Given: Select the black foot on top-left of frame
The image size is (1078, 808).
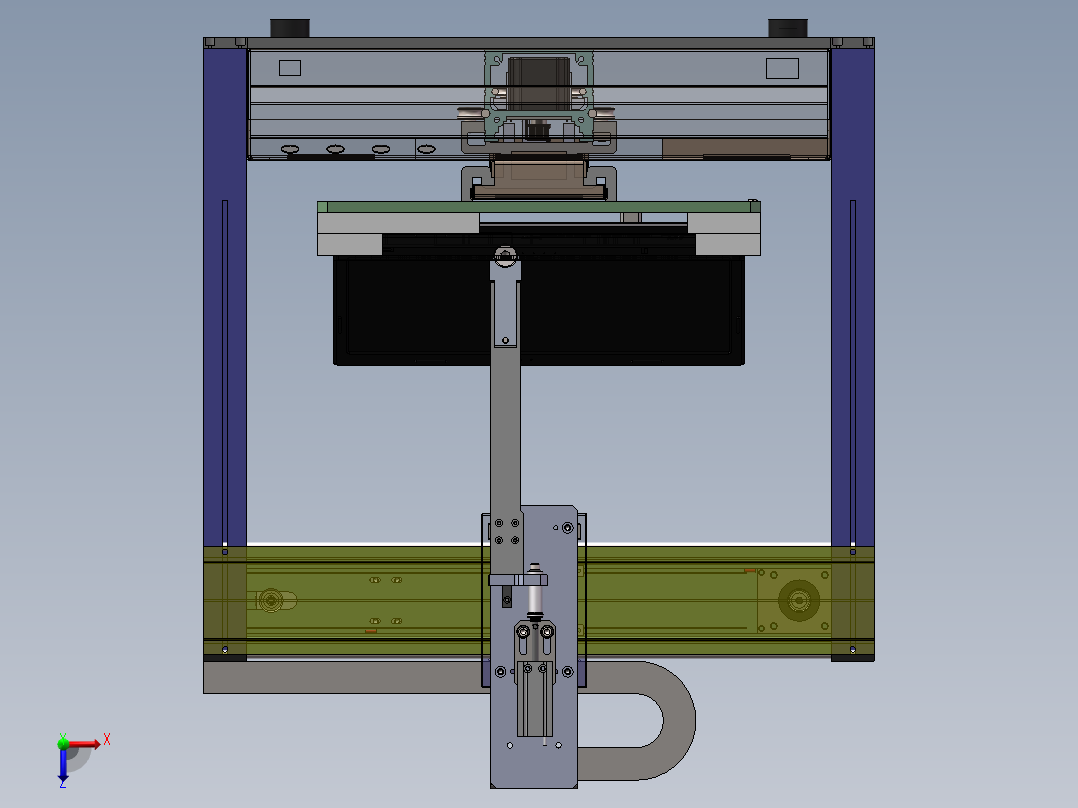Looking at the screenshot, I should pyautogui.click(x=289, y=28).
